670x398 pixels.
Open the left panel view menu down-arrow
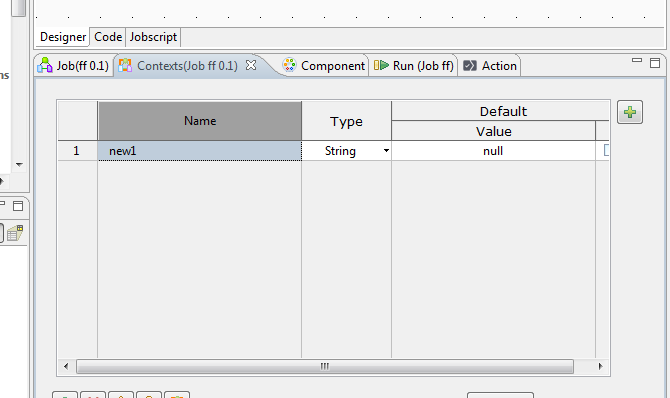coord(19,164)
